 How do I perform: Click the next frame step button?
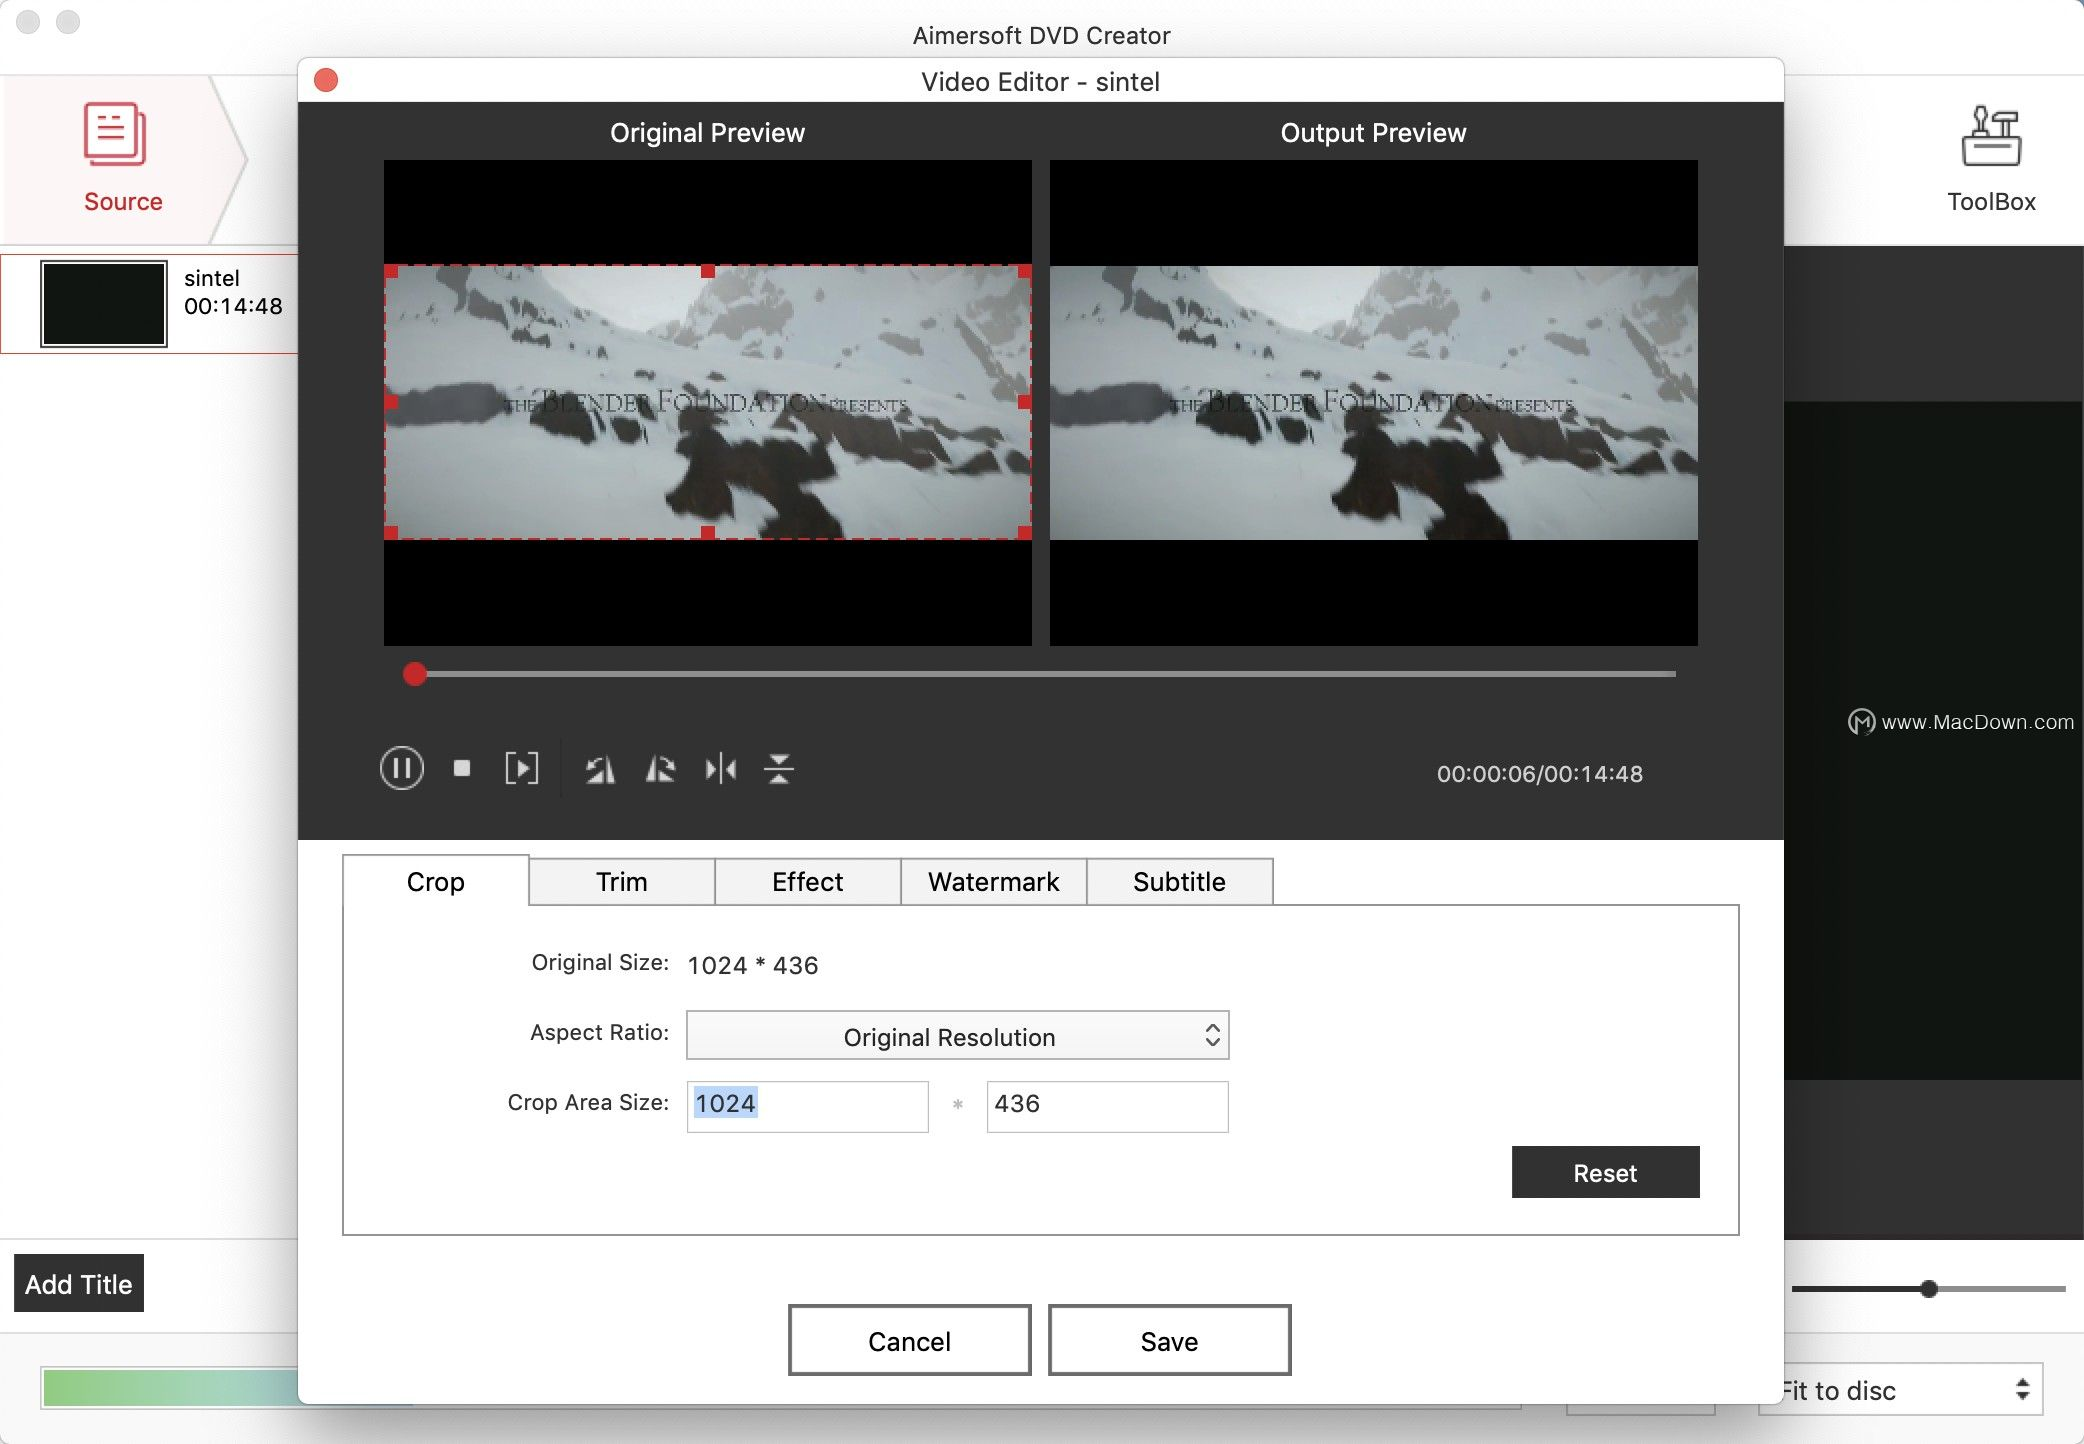(521, 768)
